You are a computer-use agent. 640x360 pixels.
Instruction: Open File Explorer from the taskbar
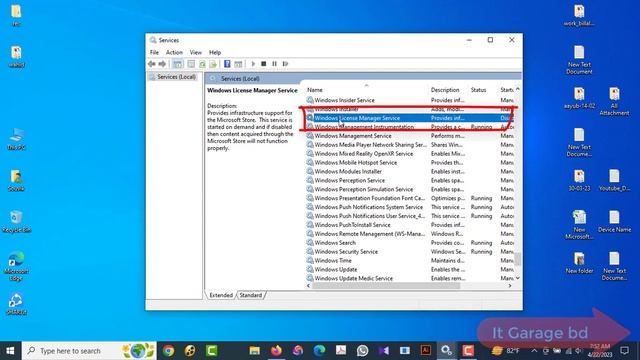(255, 351)
